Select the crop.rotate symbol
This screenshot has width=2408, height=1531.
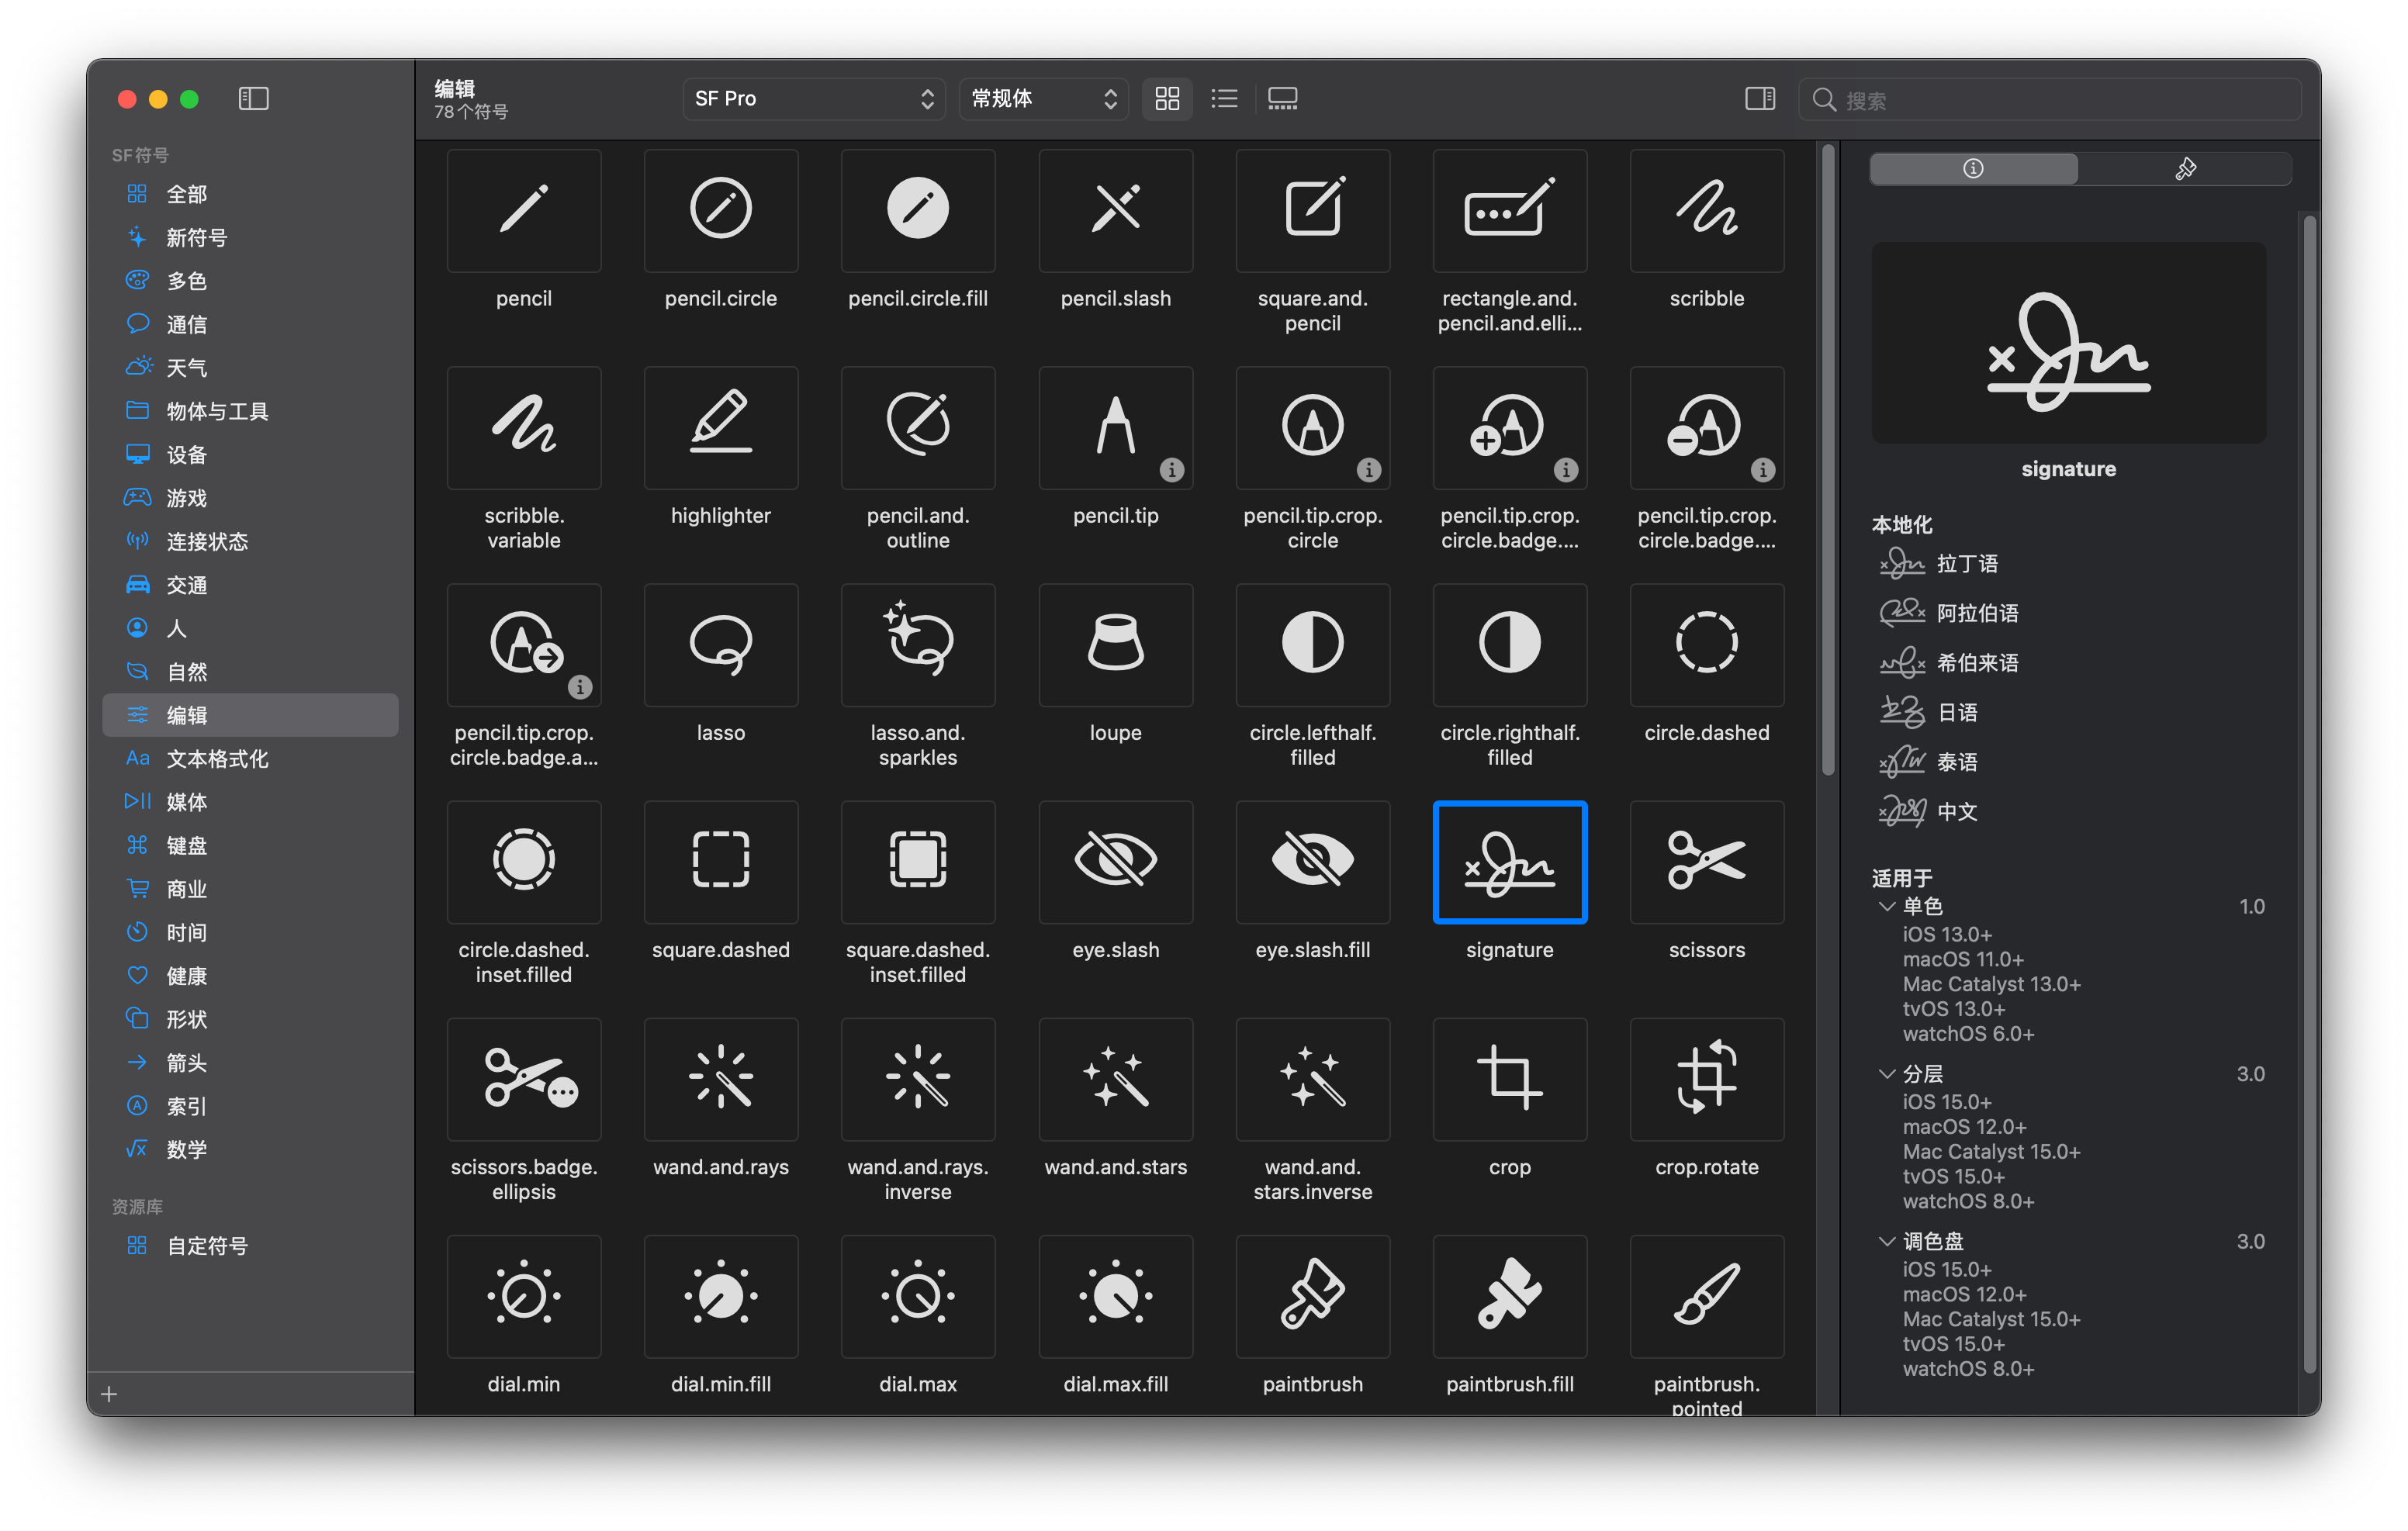pos(1706,1079)
